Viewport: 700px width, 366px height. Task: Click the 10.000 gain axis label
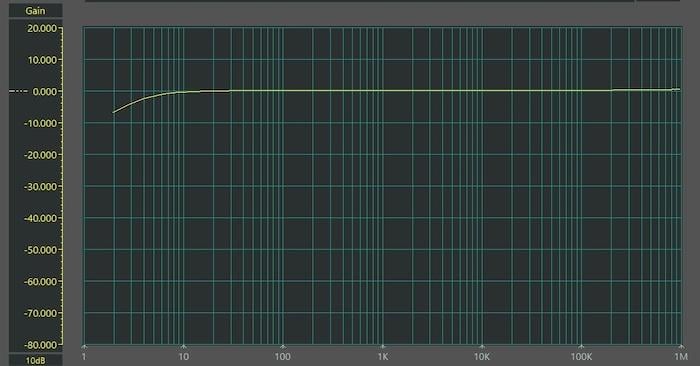point(42,60)
